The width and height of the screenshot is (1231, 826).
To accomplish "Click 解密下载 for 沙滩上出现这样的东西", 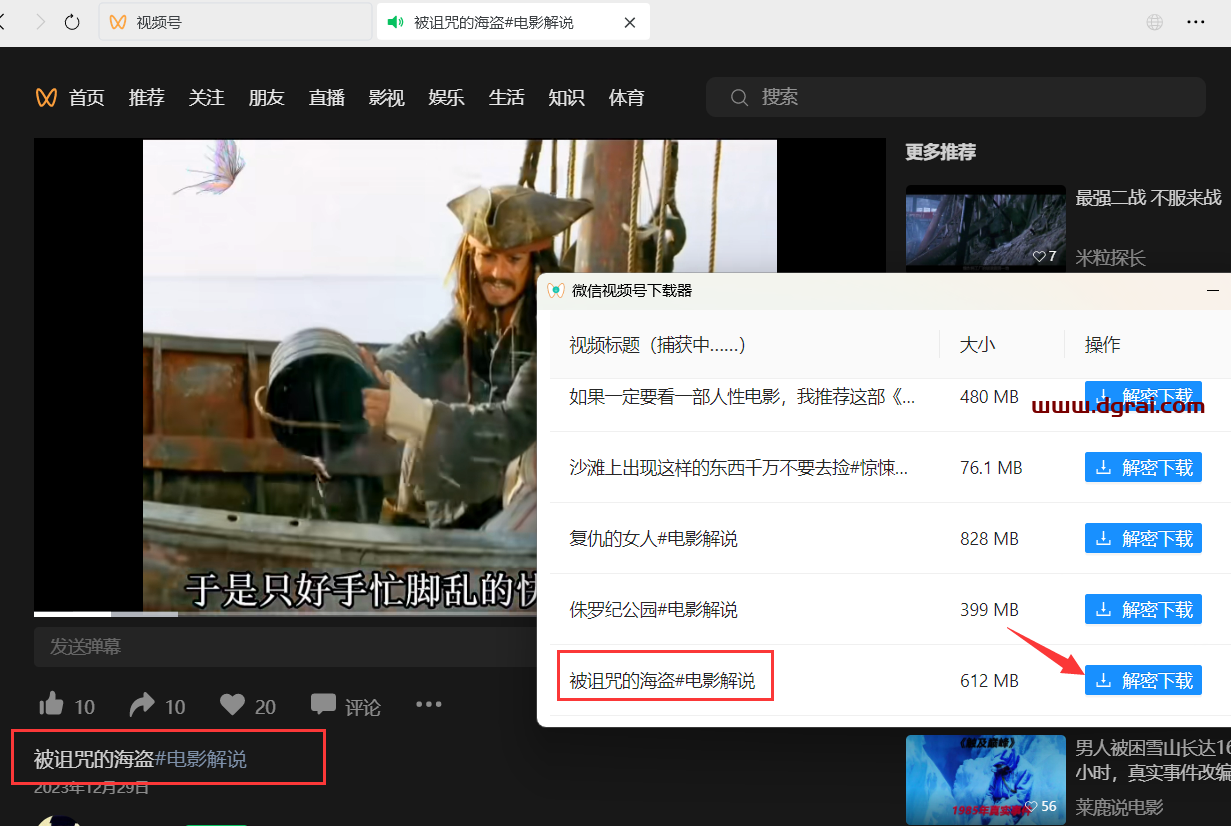I will pyautogui.click(x=1143, y=467).
